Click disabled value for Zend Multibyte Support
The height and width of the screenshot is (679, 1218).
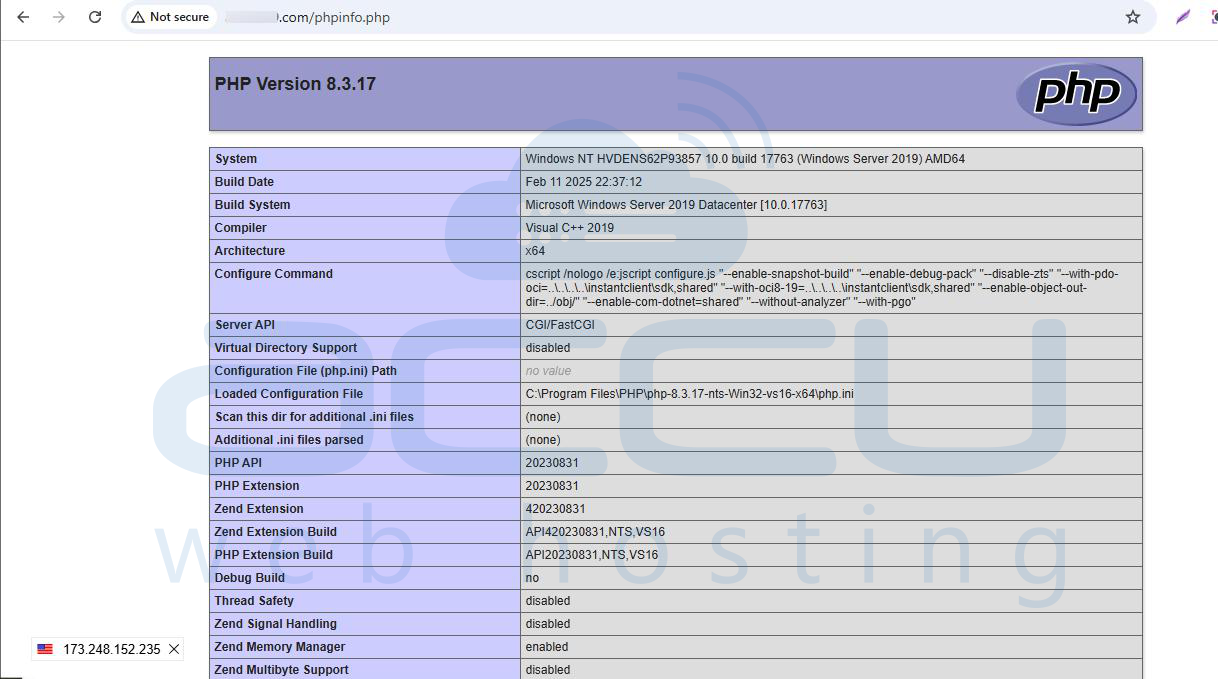(x=548, y=670)
